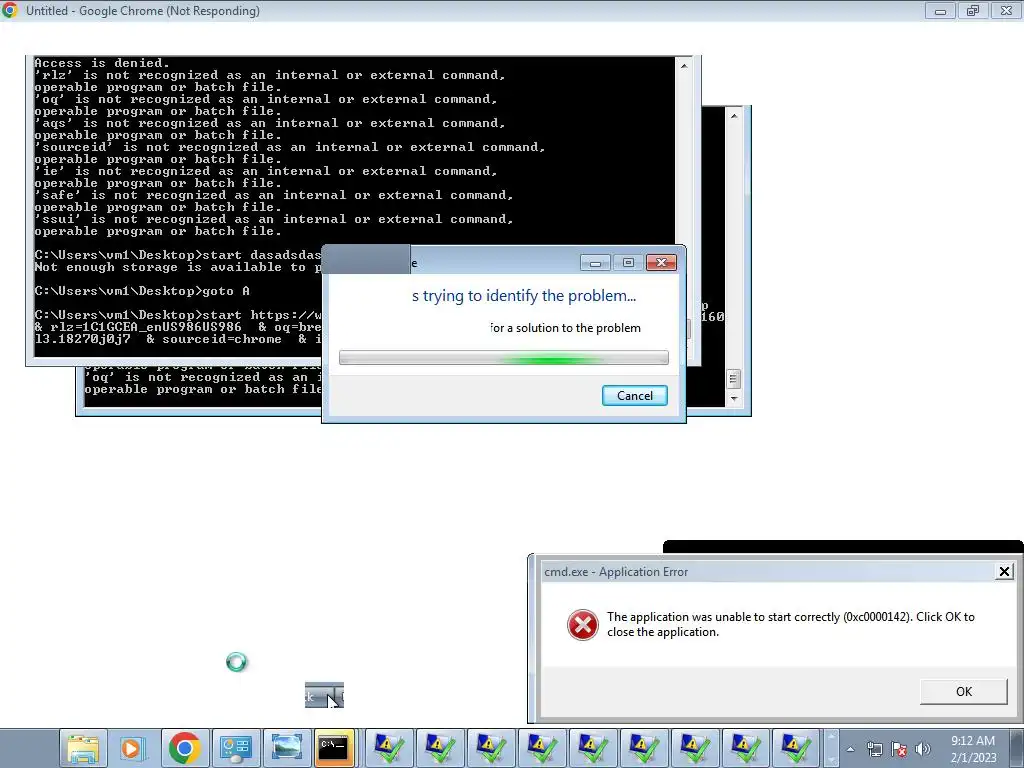Click the taskbar row scroll-up arrow
The image size is (1024, 768).
[831, 737]
